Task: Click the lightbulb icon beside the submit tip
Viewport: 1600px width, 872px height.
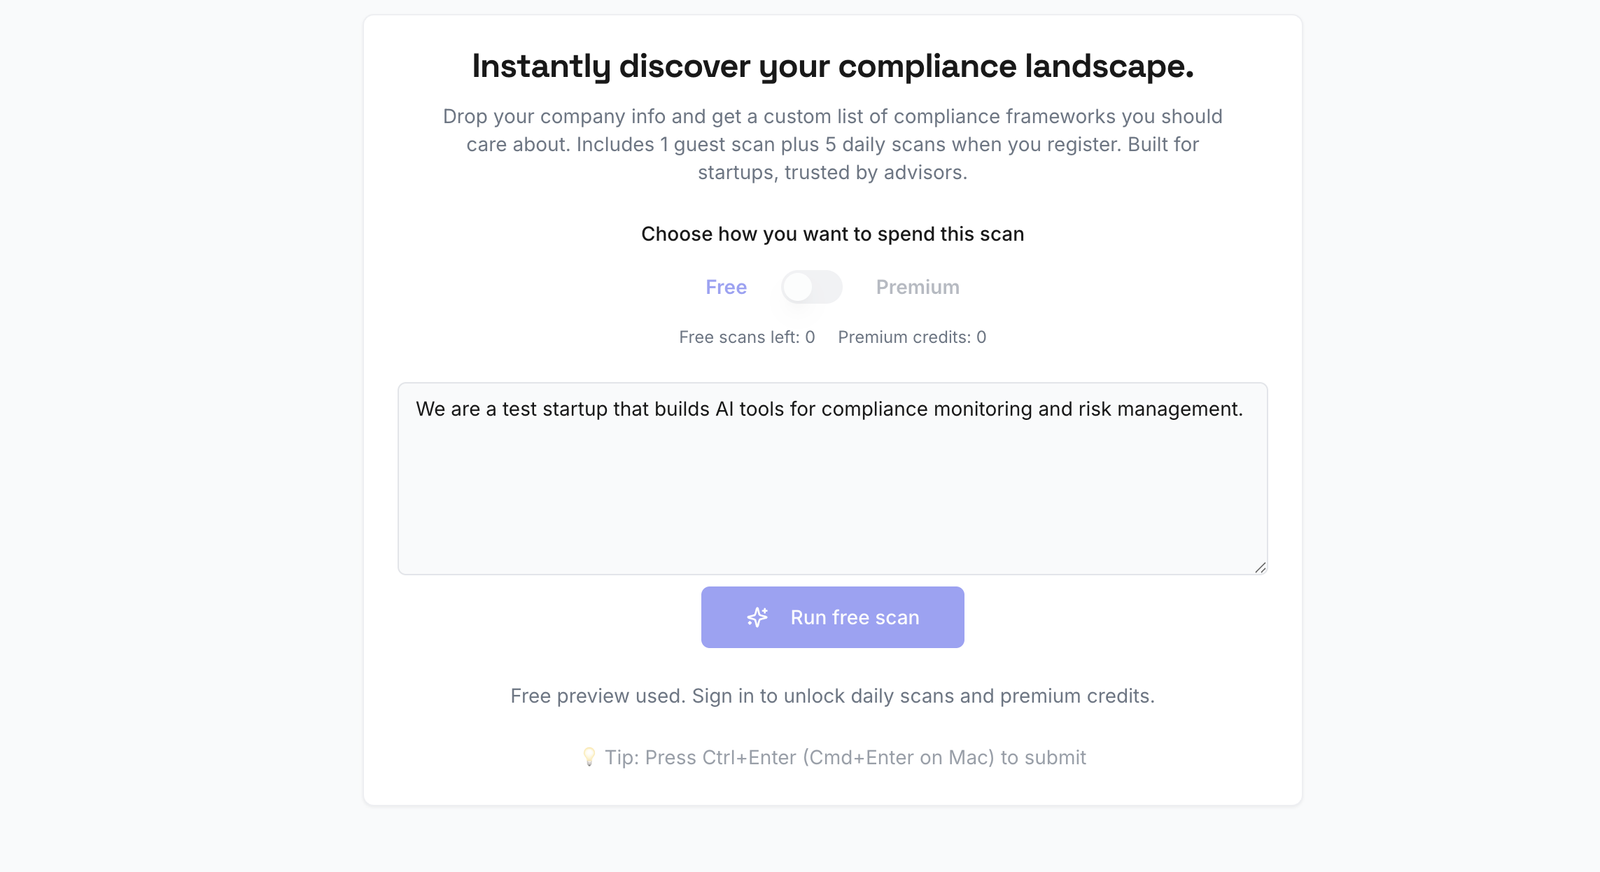Action: pyautogui.click(x=590, y=757)
